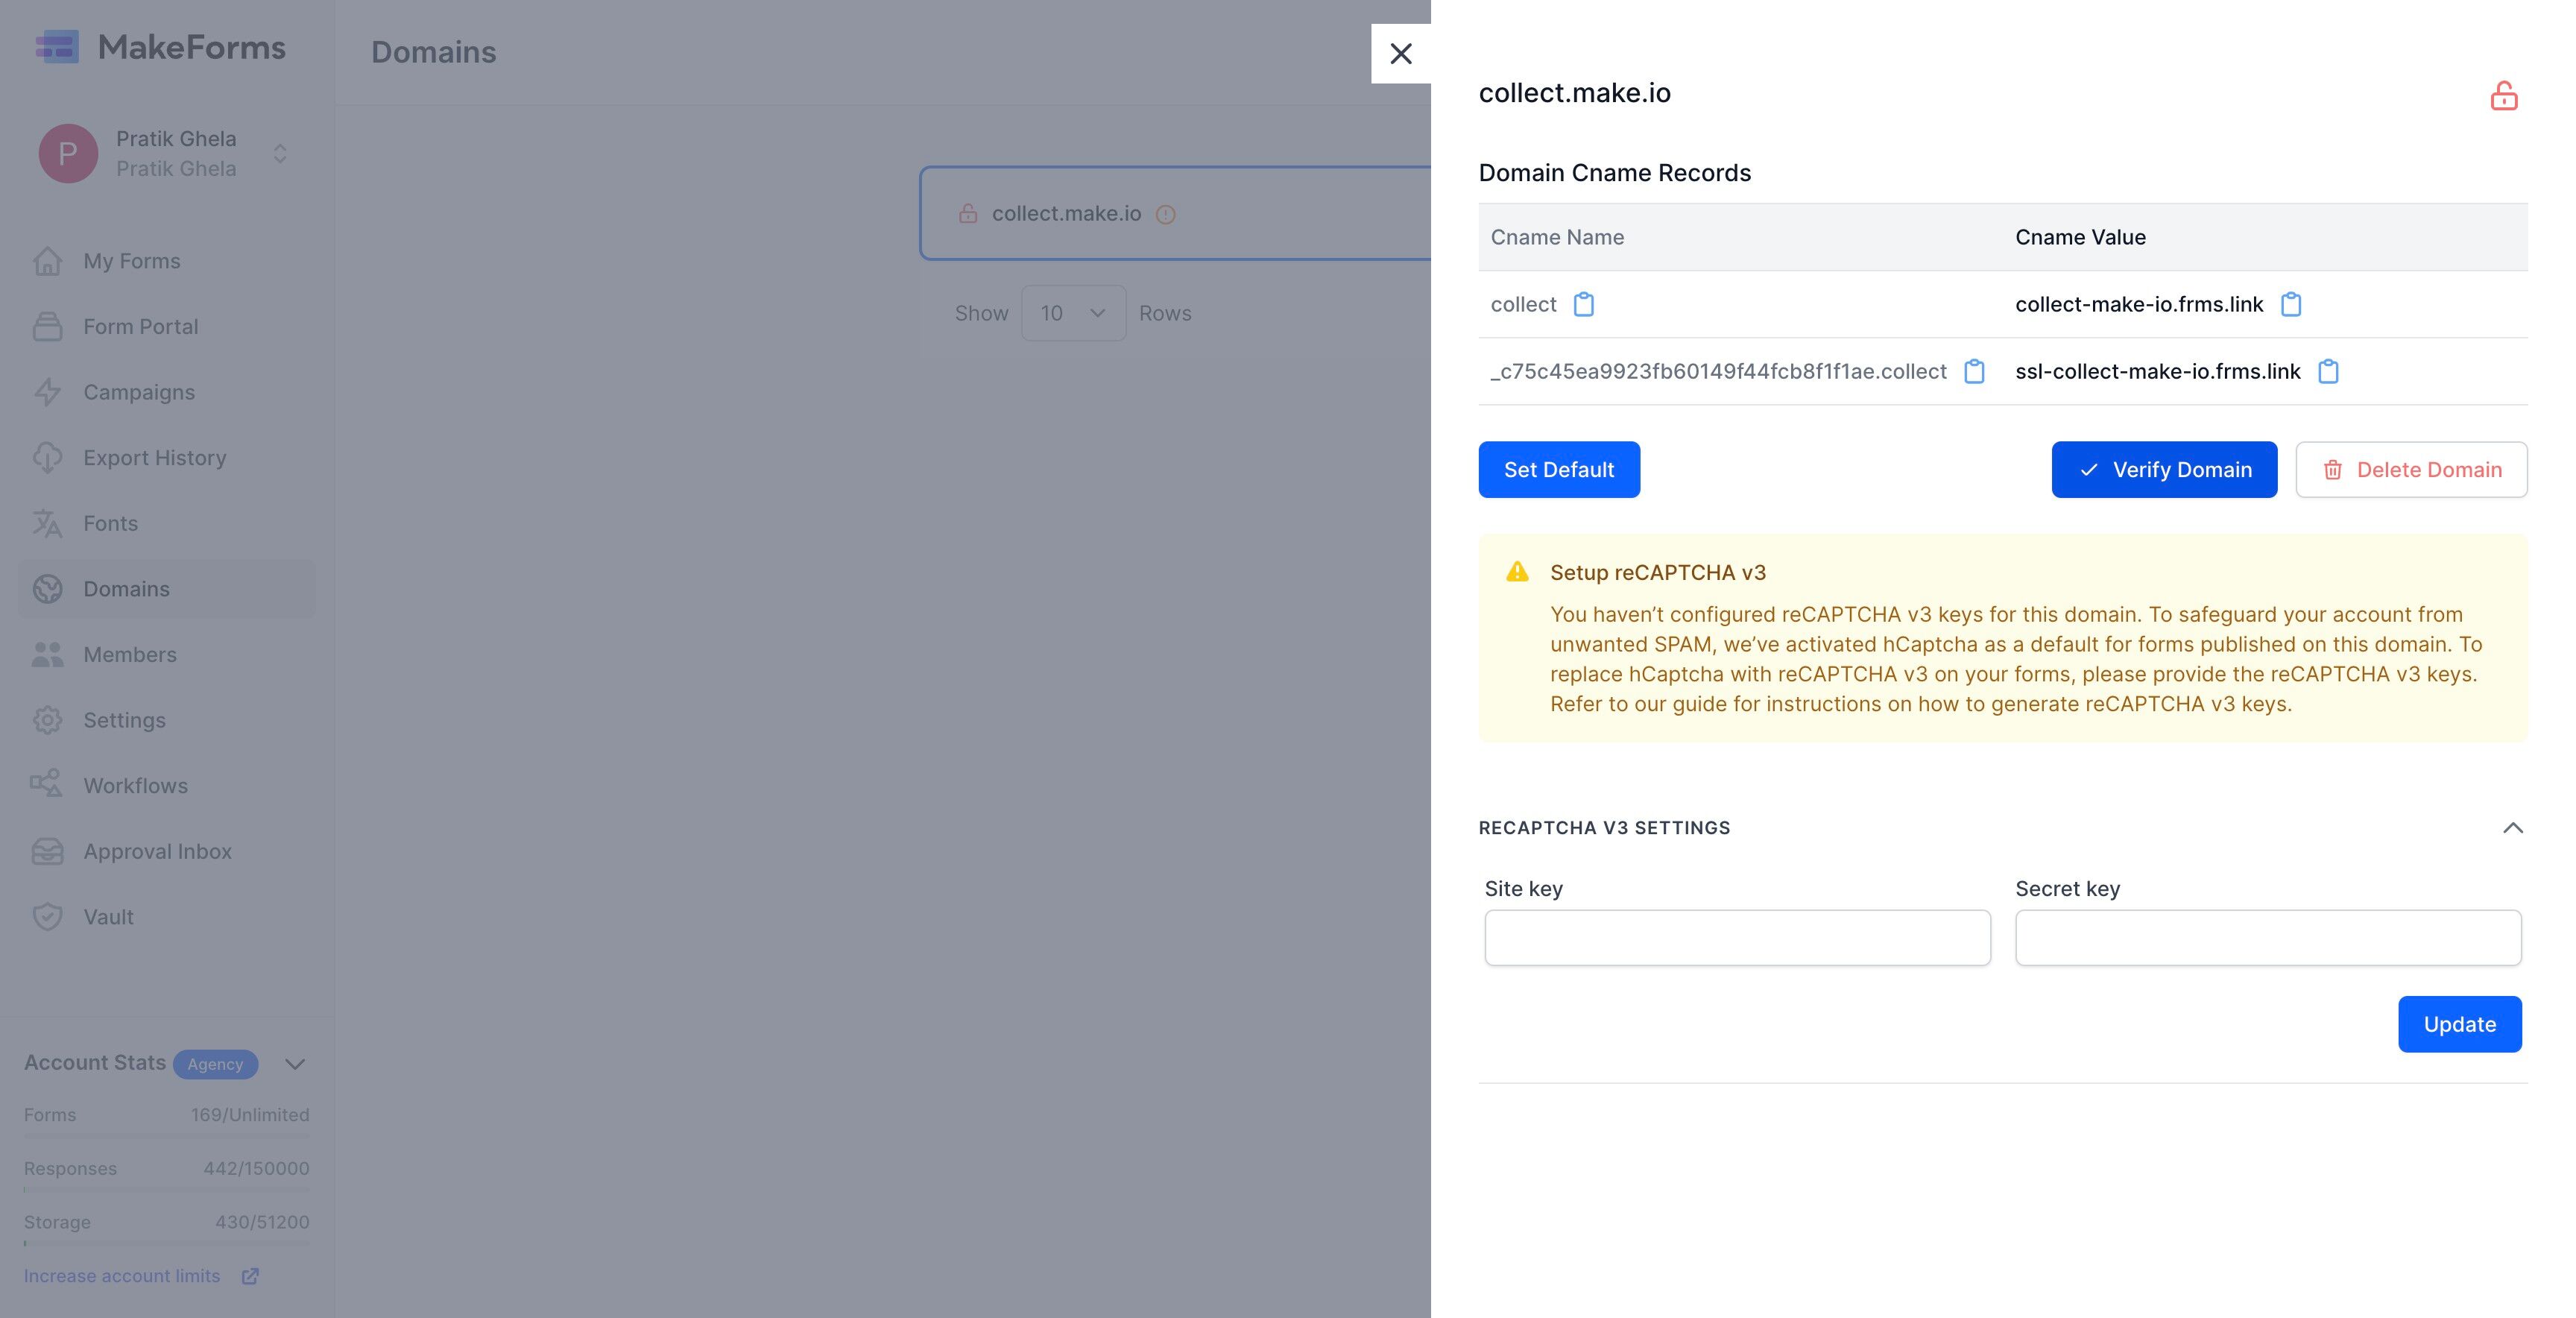Click the Form Portal icon

point(47,326)
